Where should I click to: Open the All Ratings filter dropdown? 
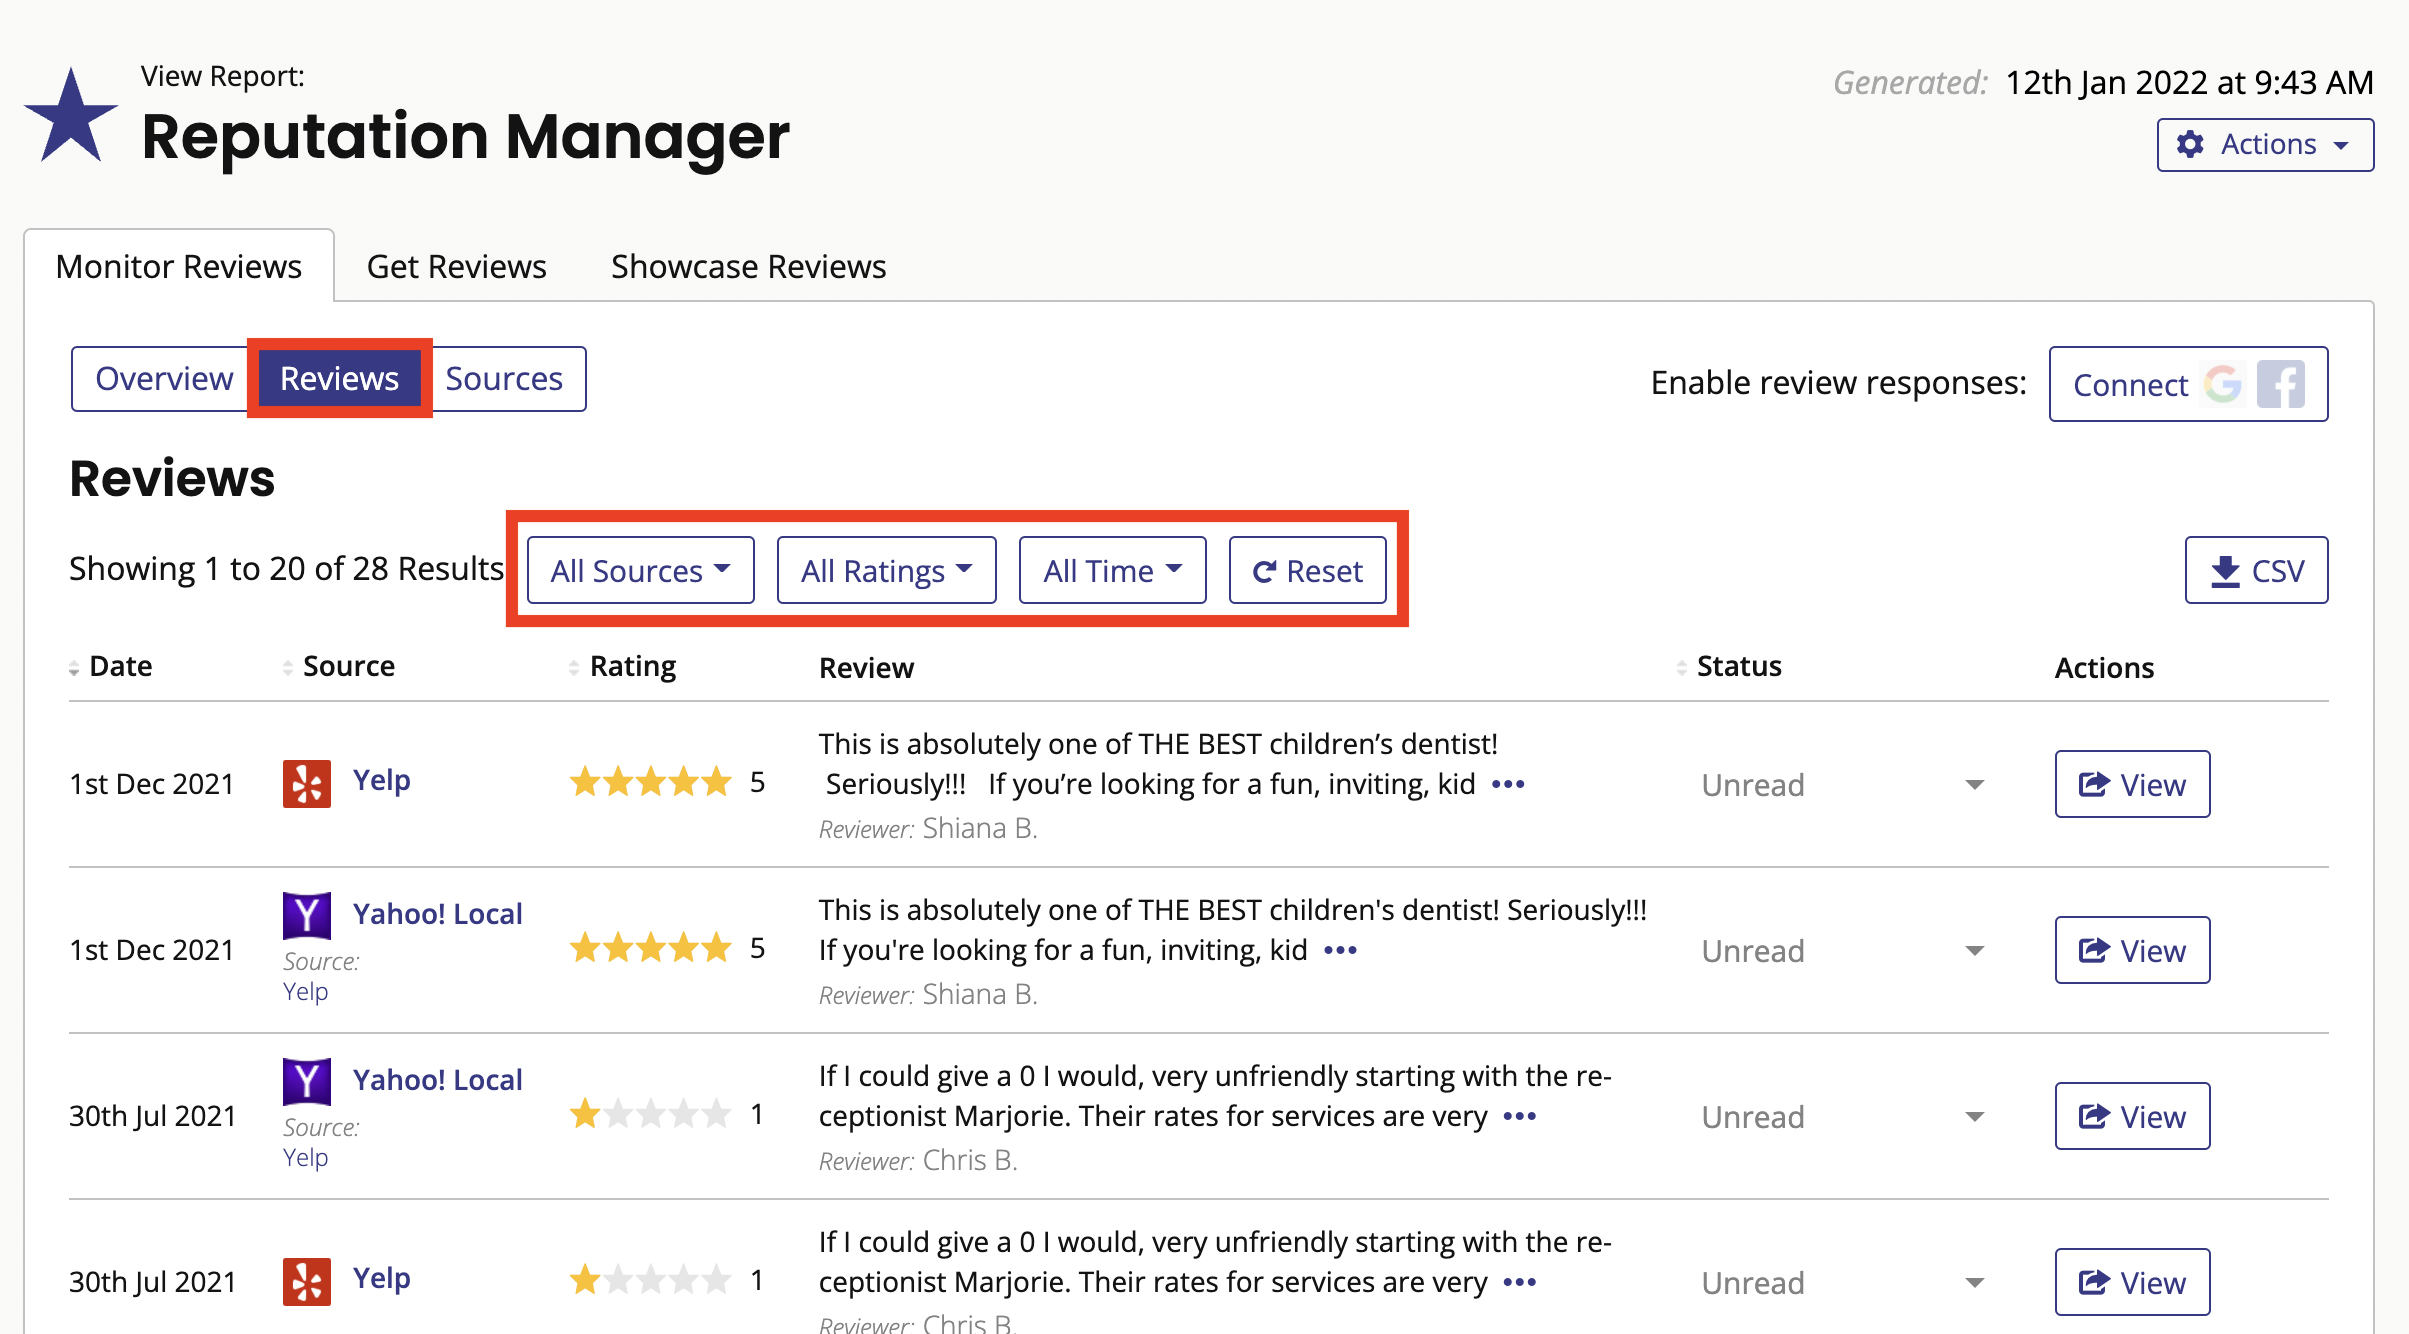887,570
